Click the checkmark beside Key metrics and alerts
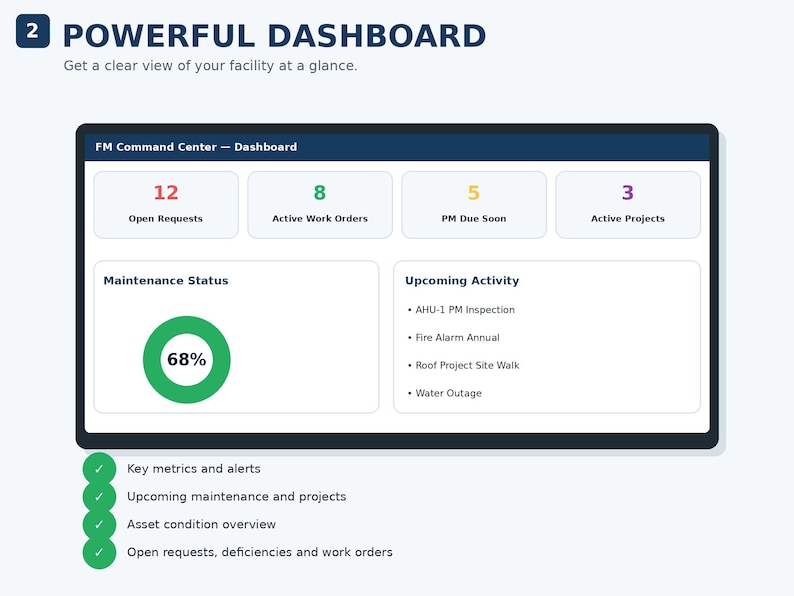Viewport: 794px width, 596px height. [99, 469]
